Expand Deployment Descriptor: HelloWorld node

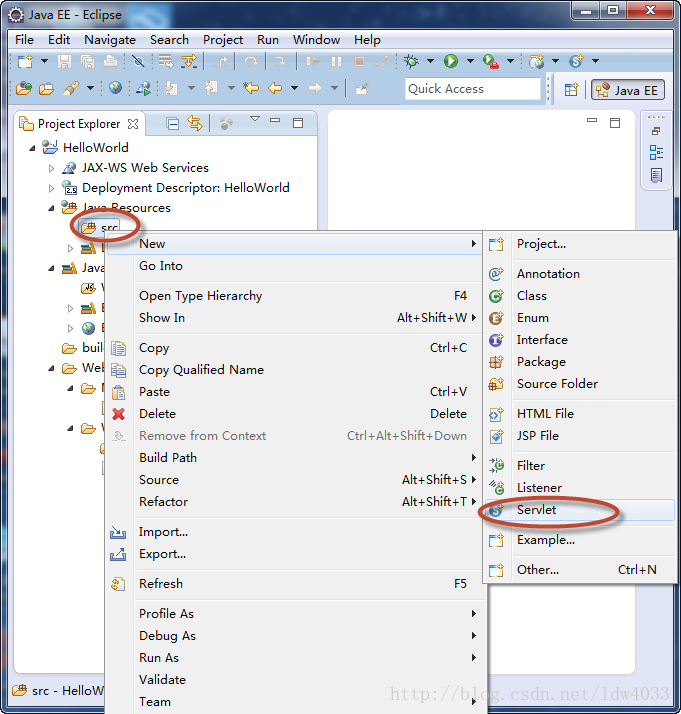coord(51,189)
